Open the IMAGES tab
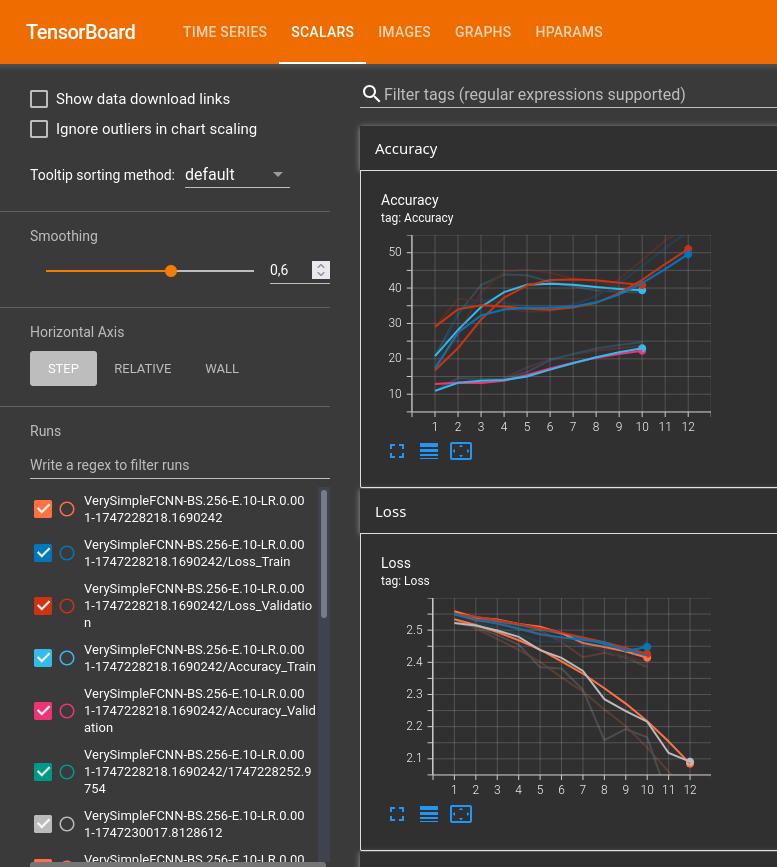The width and height of the screenshot is (777, 867). 404,32
